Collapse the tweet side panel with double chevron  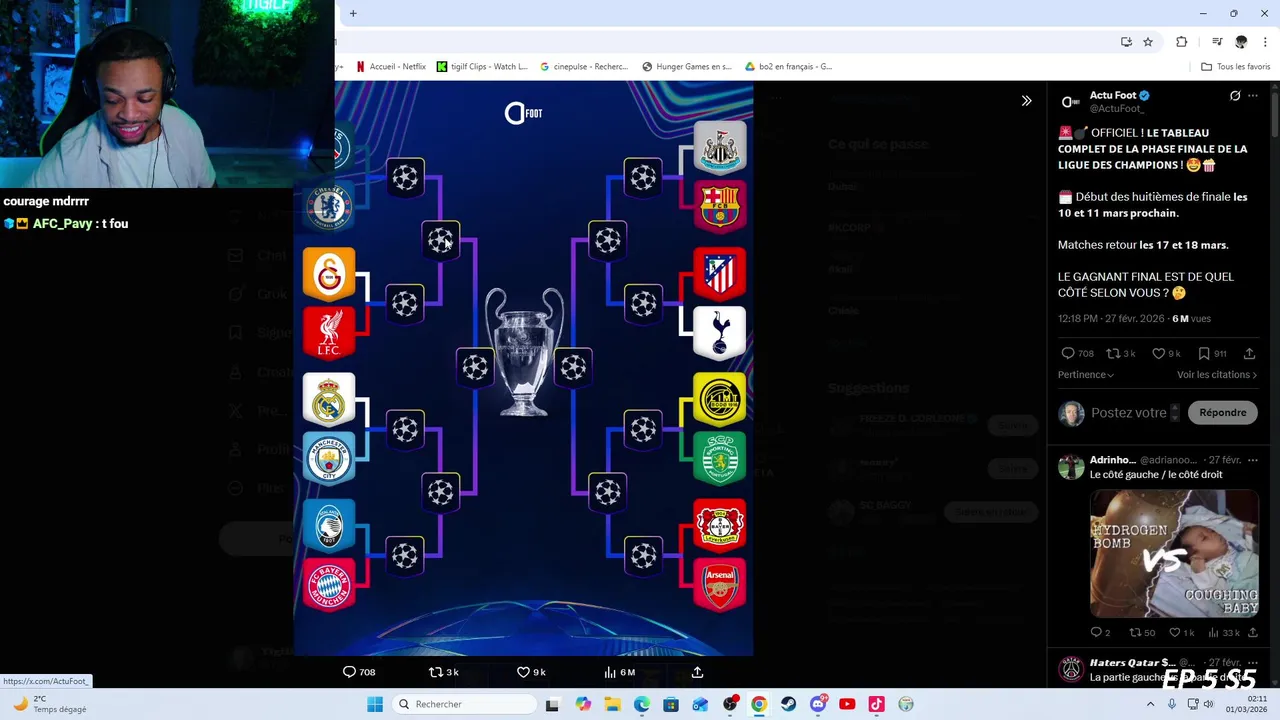point(1026,100)
